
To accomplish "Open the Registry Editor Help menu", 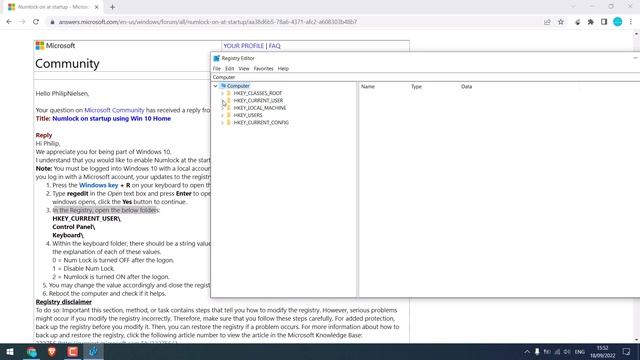I will (x=283, y=69).
